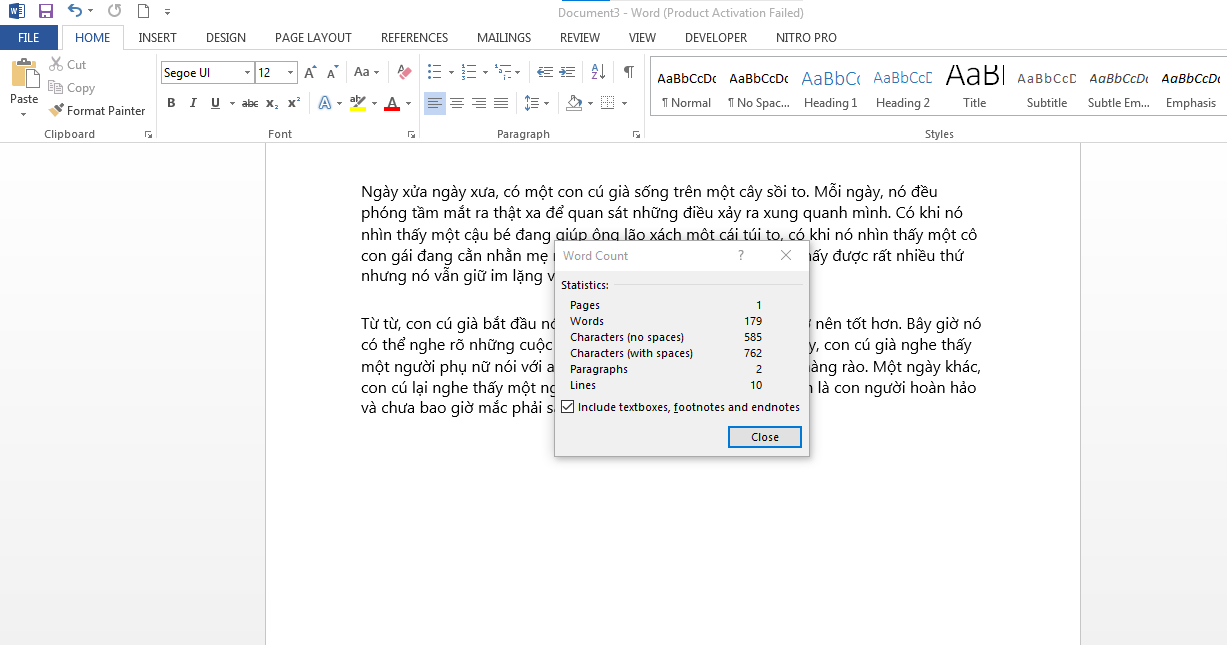1227x645 pixels.
Task: Click the Redo repeat icon
Action: click(x=114, y=12)
